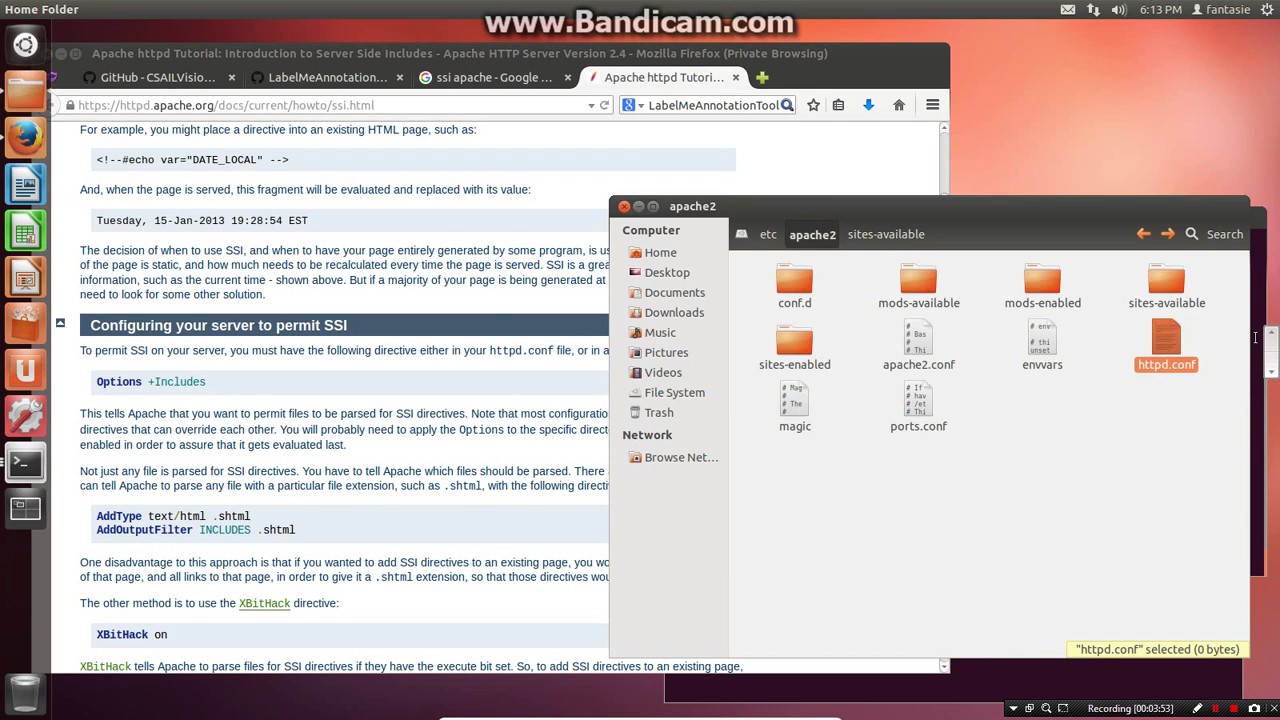Open the Ubuntu Dash home
The width and height of the screenshot is (1280, 720).
click(x=25, y=45)
